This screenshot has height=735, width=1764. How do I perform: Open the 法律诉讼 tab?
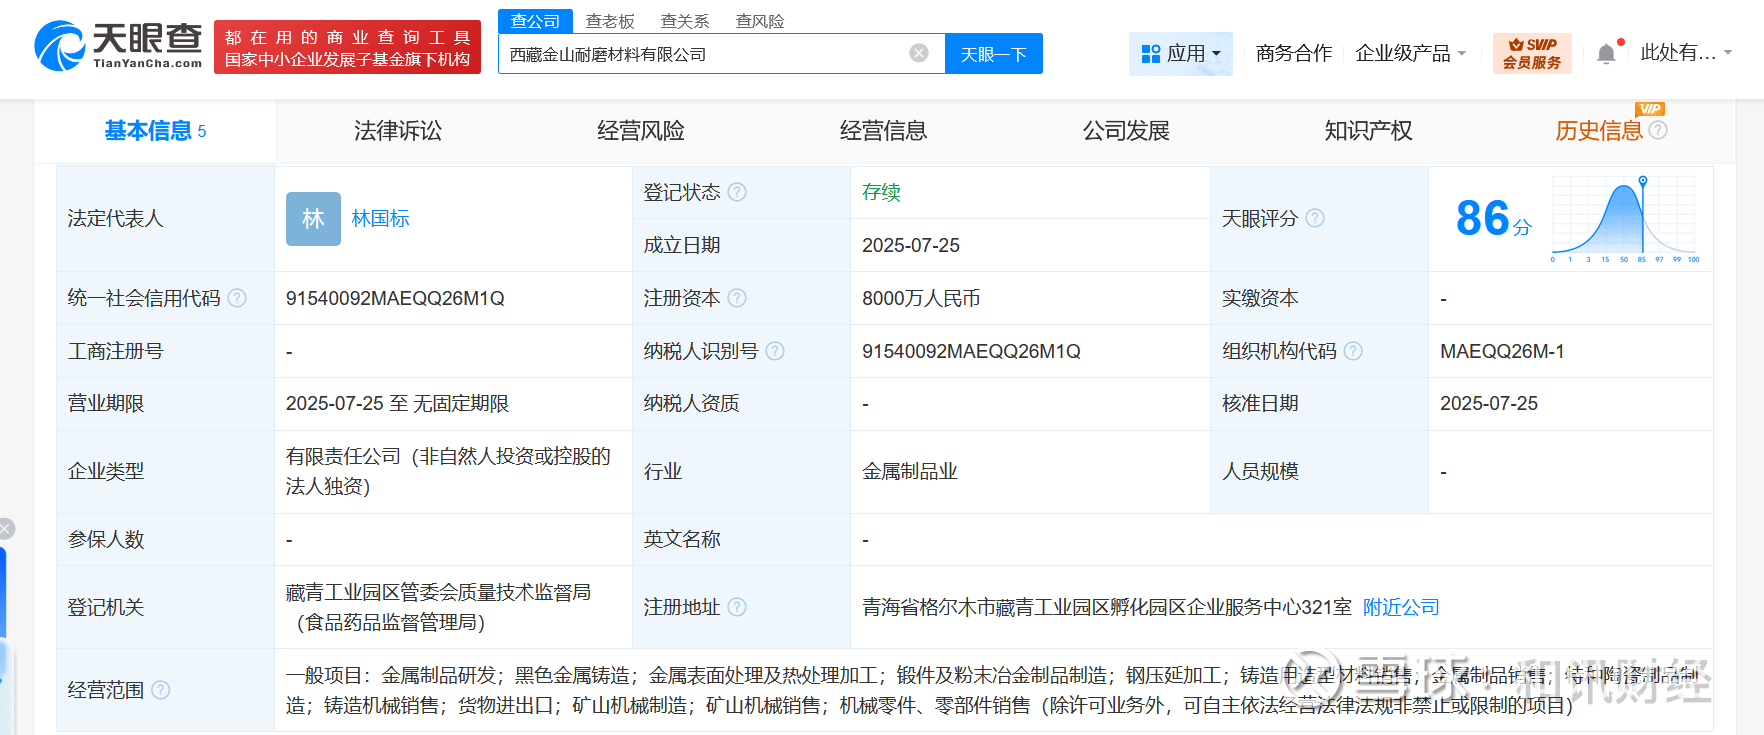398,131
